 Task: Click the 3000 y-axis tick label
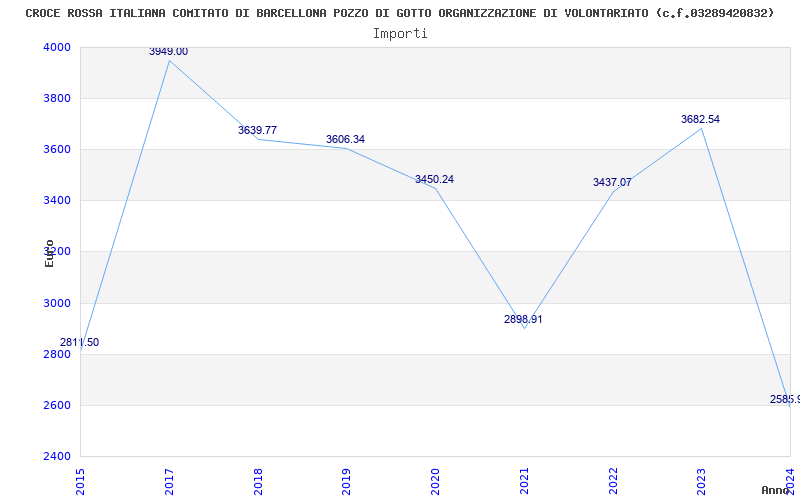tap(58, 303)
